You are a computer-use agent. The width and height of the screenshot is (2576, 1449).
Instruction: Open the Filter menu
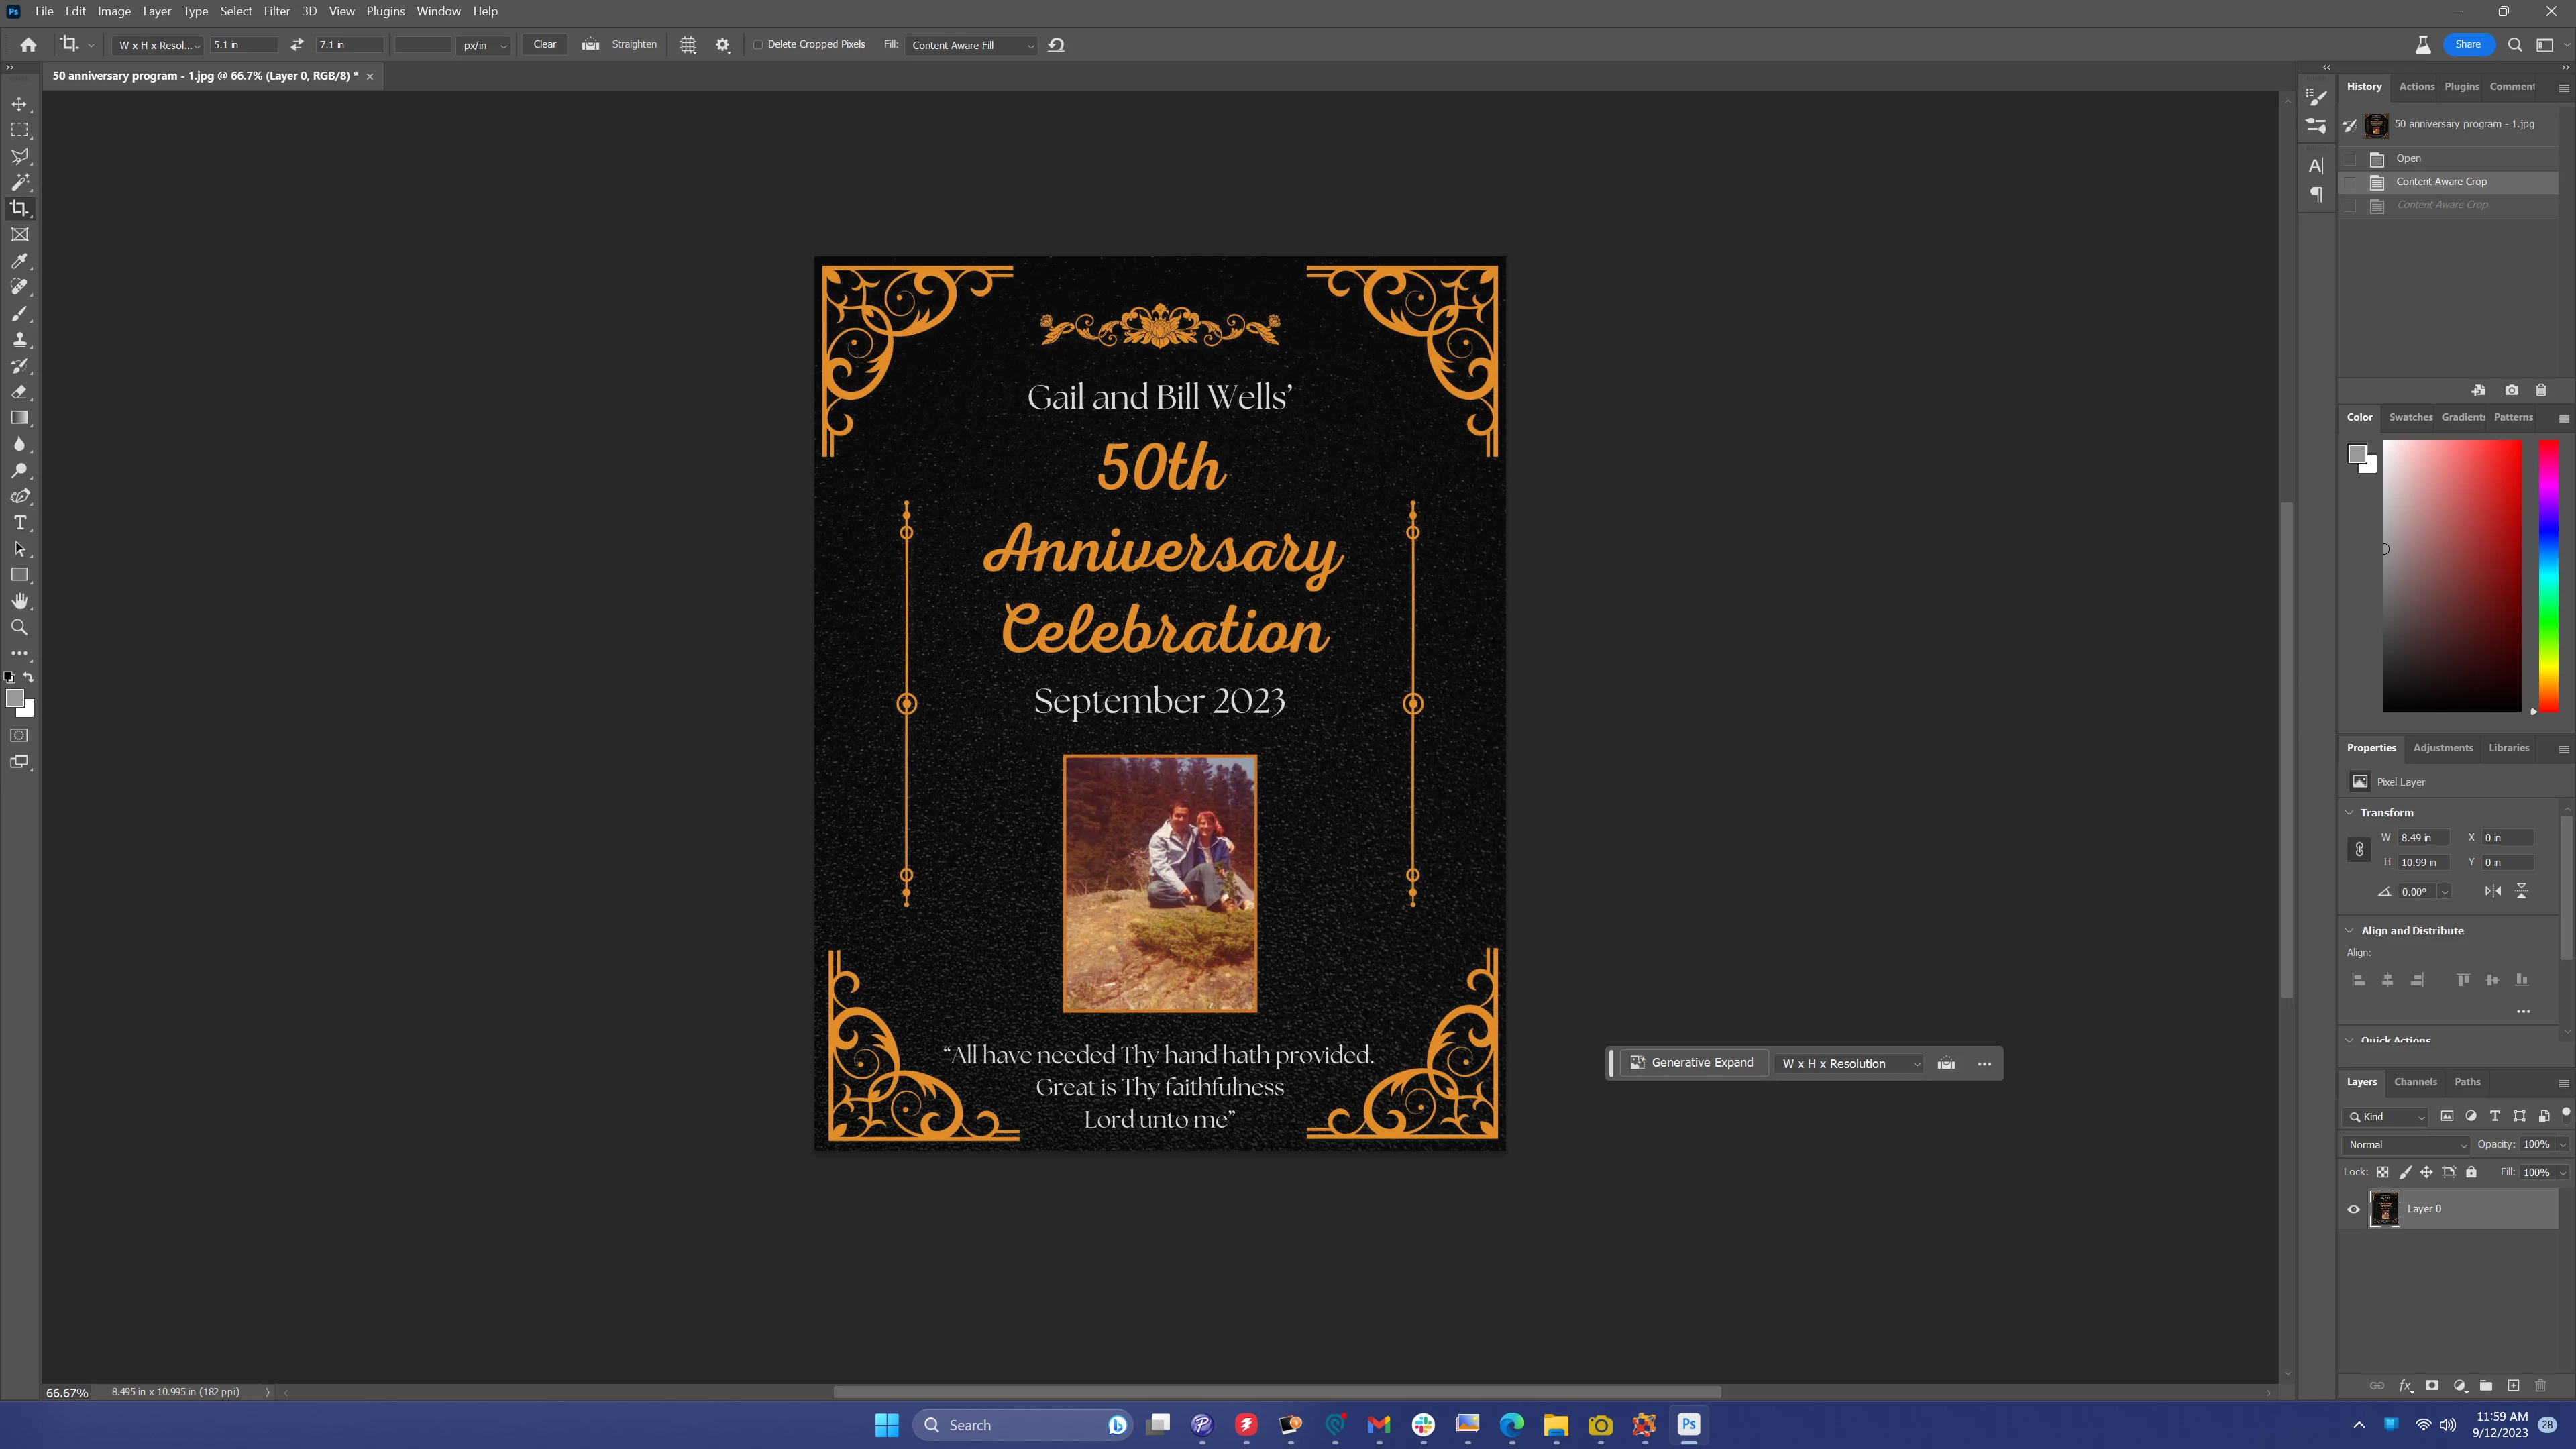click(276, 11)
